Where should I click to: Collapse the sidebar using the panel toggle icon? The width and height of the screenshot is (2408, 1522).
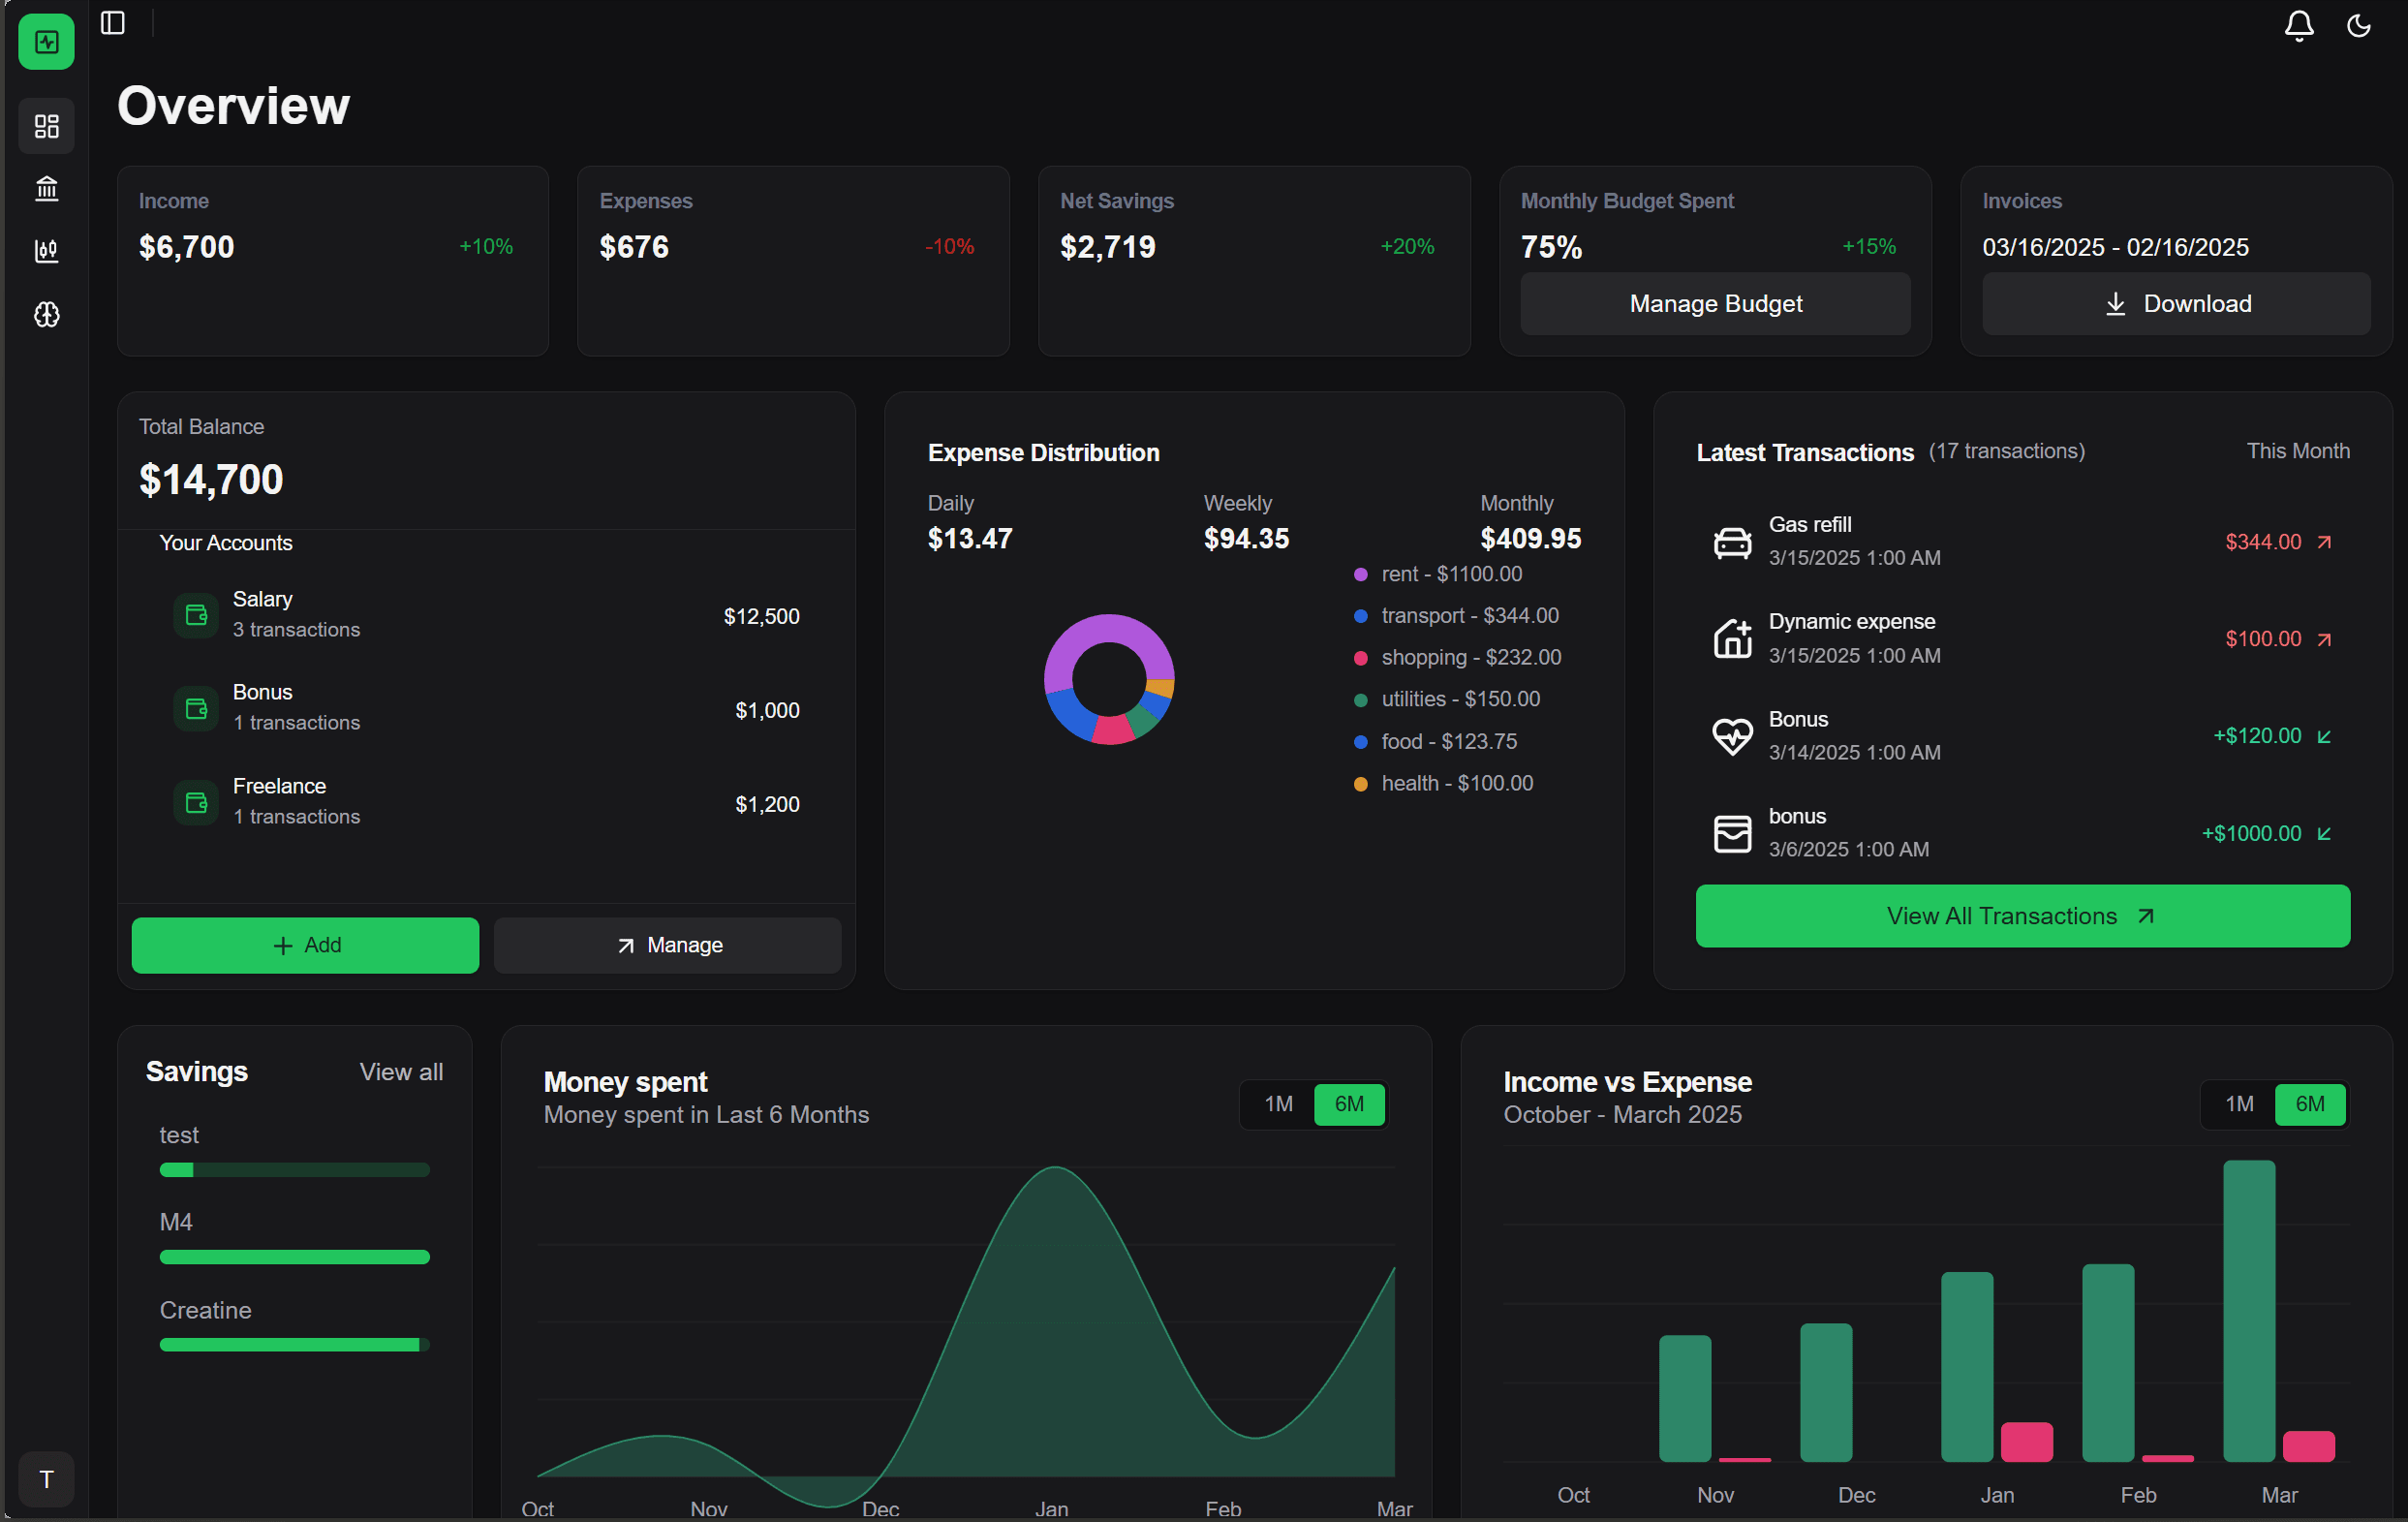click(112, 23)
